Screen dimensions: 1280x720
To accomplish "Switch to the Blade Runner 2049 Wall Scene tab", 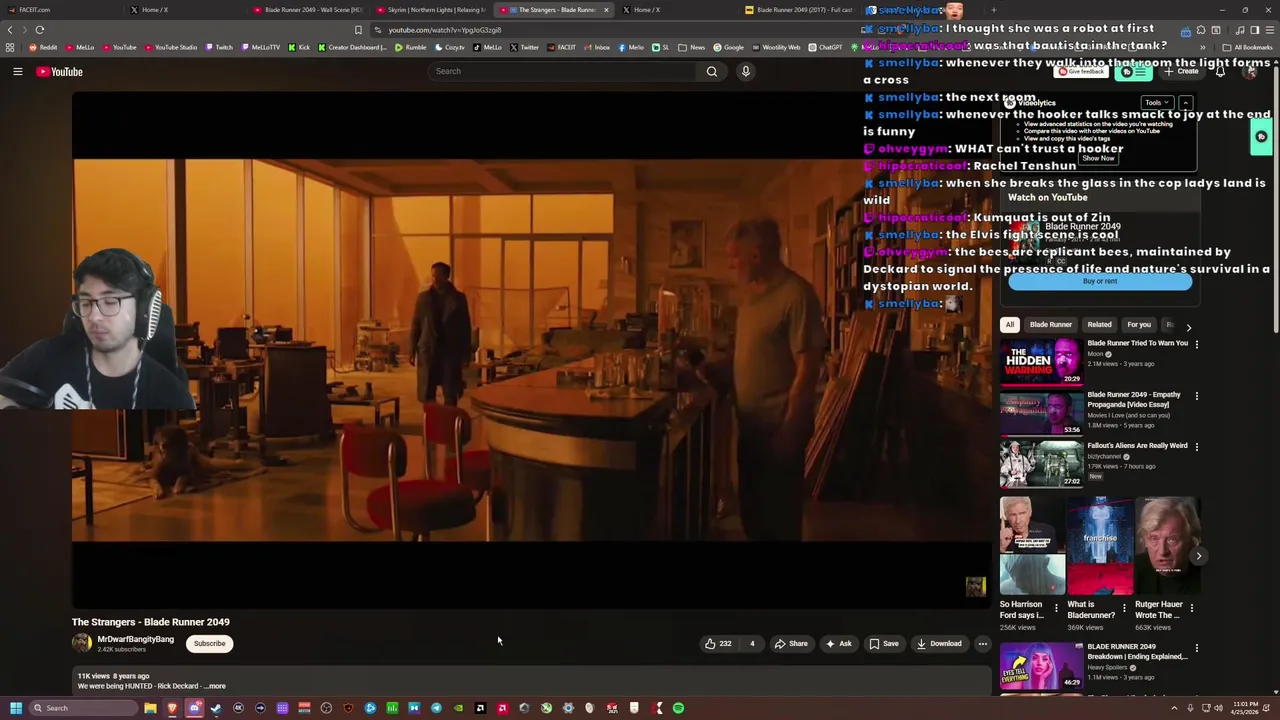I will [308, 10].
